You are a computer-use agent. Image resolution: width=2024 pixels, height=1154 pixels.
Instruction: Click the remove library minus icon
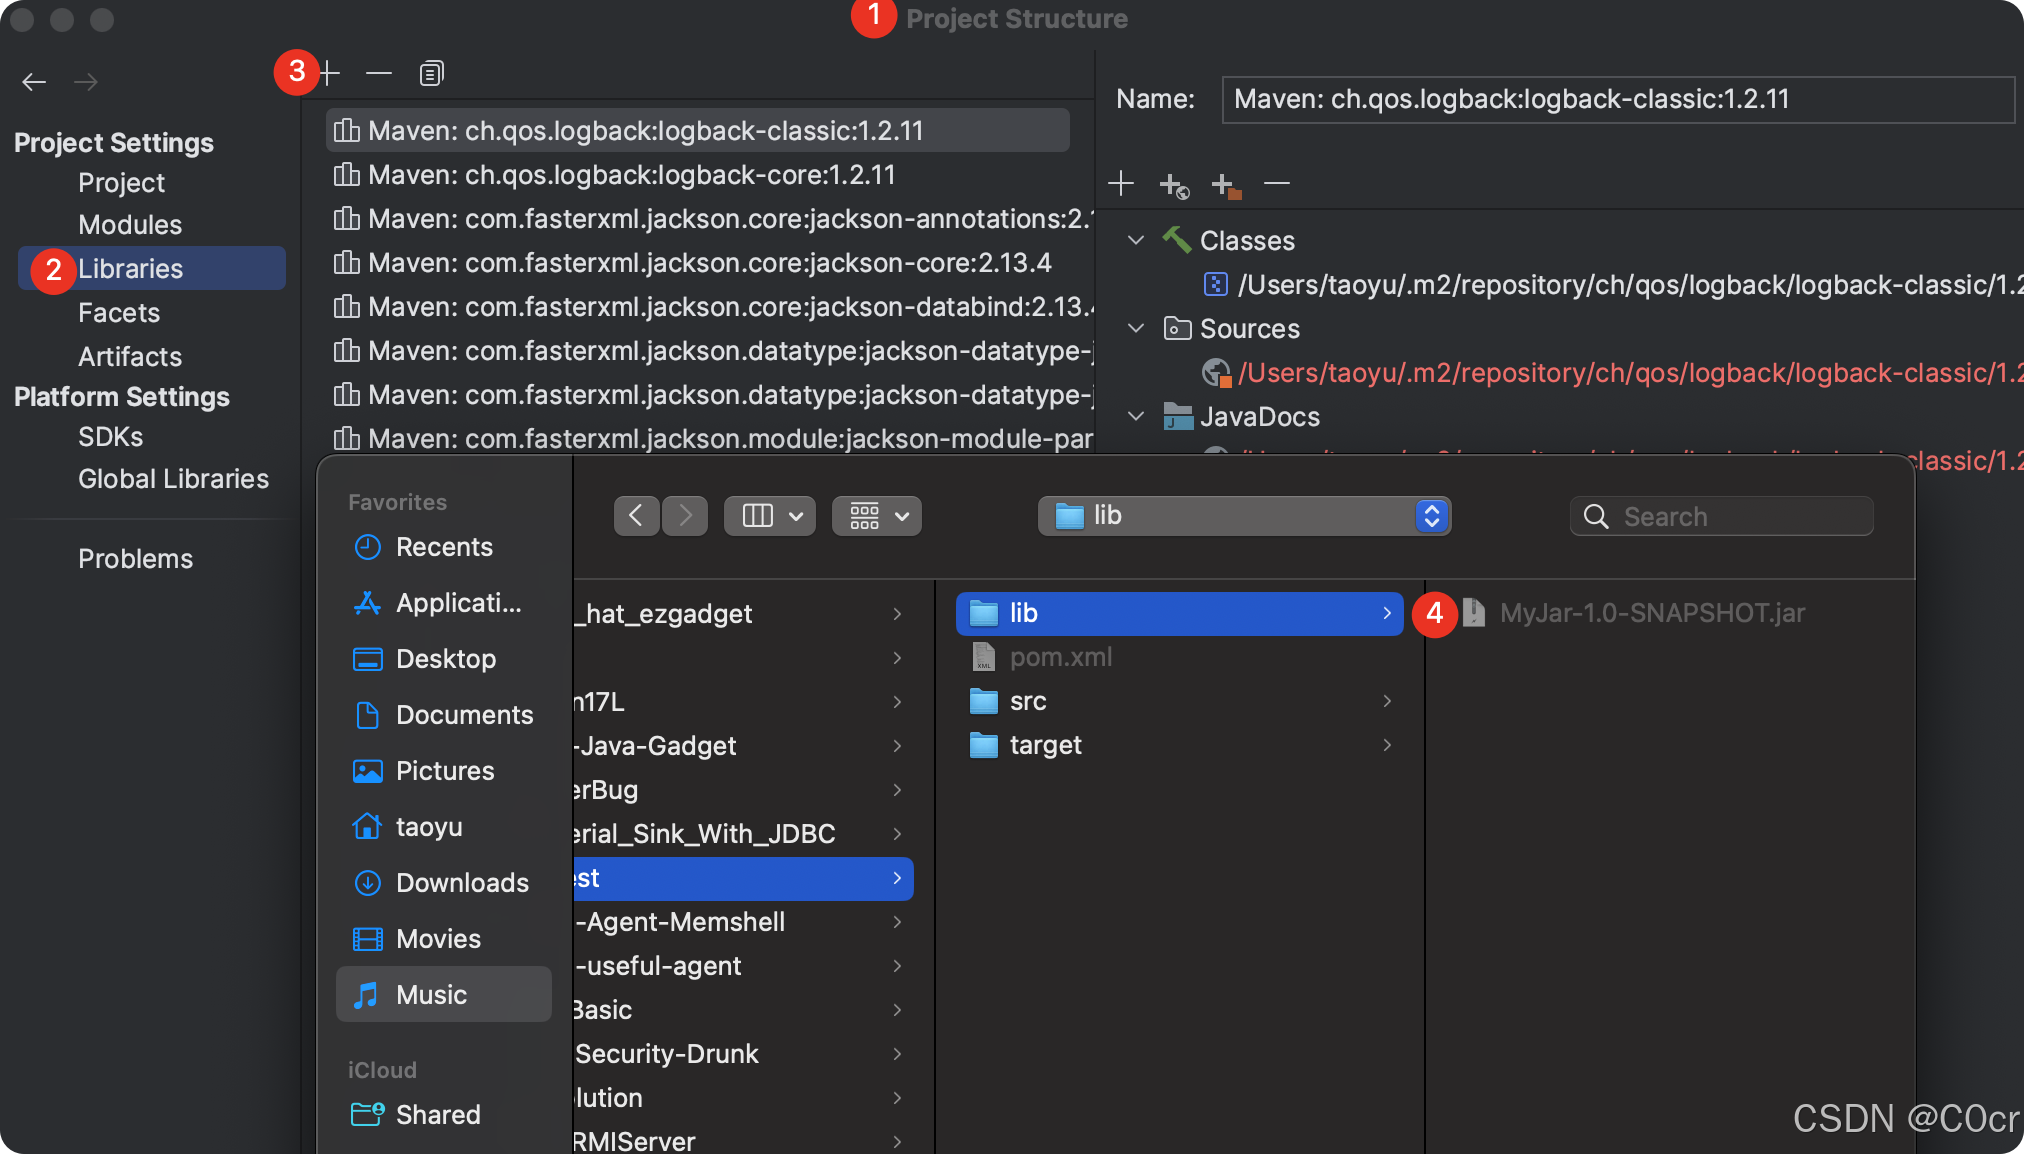coord(378,73)
